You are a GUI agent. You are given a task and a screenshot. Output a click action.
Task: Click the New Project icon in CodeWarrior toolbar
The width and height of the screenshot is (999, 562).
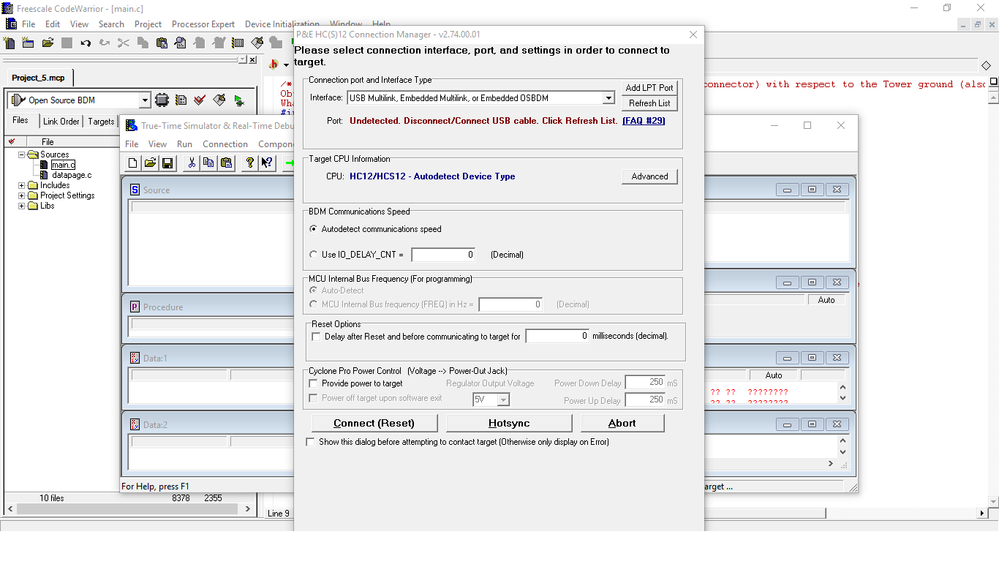pos(28,43)
